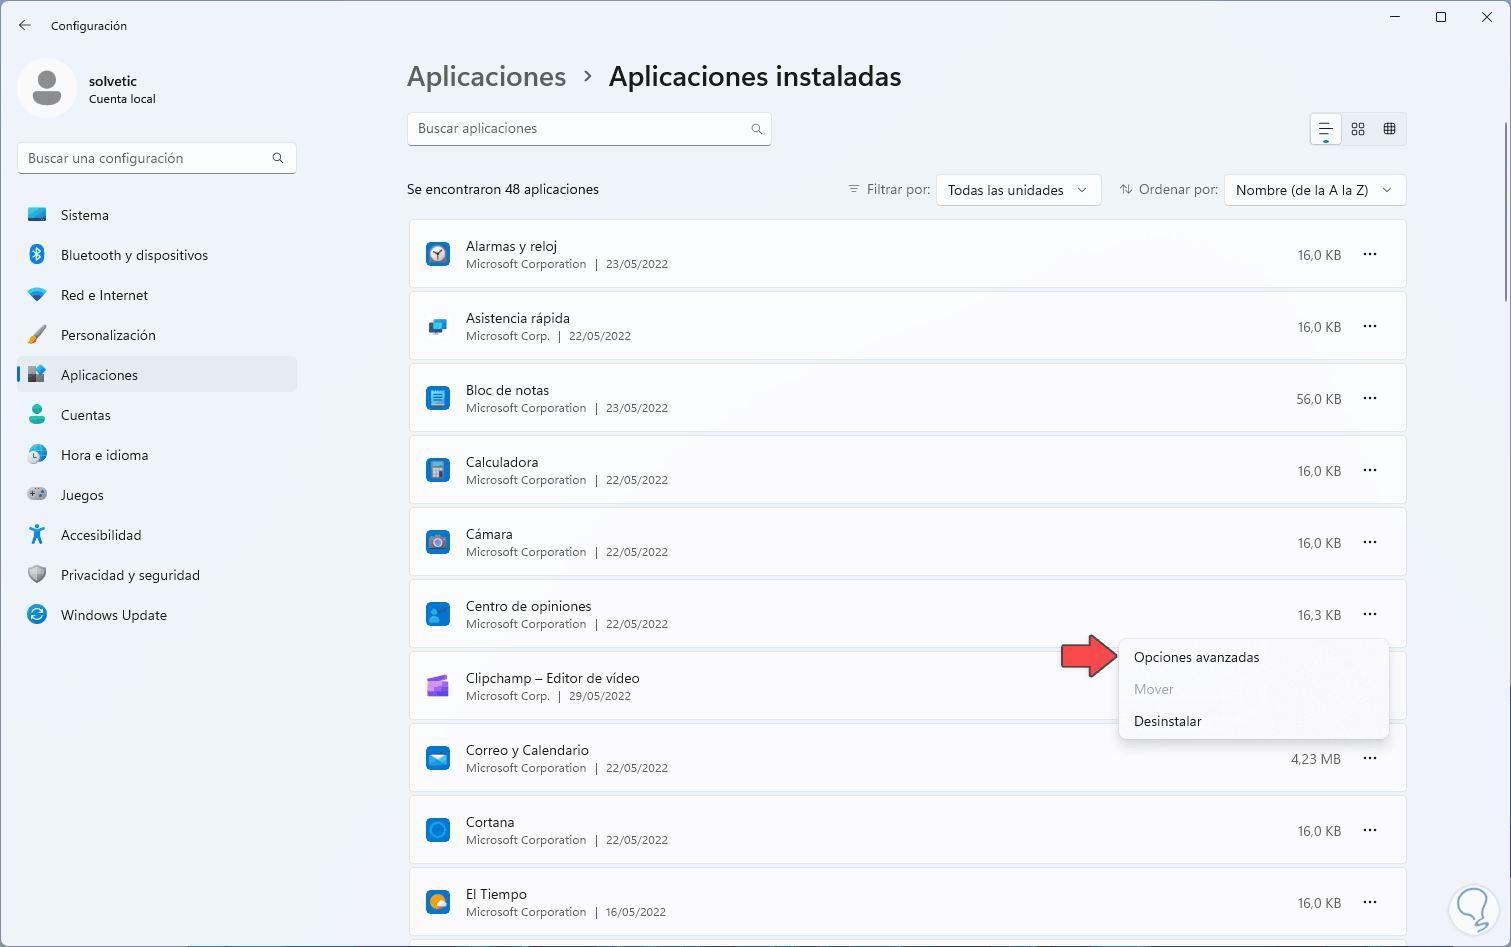
Task: Click the search magnifier in Buscar aplicaciones
Action: point(757,129)
